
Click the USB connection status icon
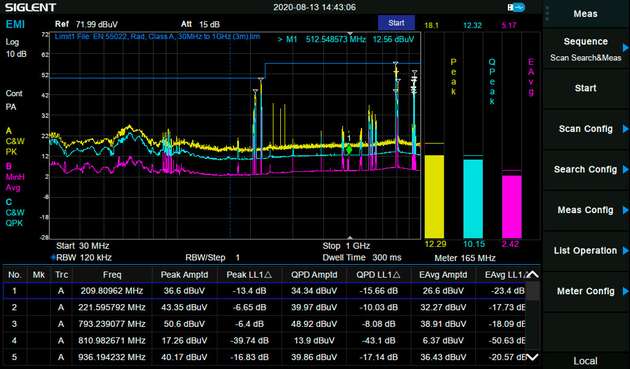click(x=516, y=7)
